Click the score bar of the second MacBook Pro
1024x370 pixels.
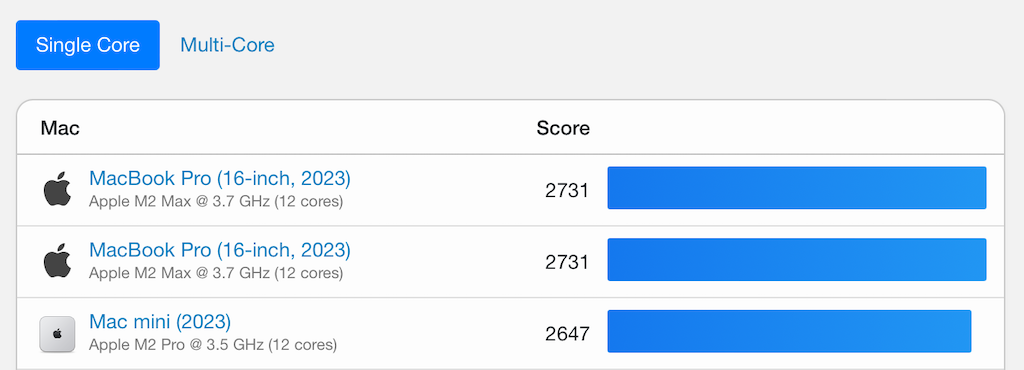[797, 260]
